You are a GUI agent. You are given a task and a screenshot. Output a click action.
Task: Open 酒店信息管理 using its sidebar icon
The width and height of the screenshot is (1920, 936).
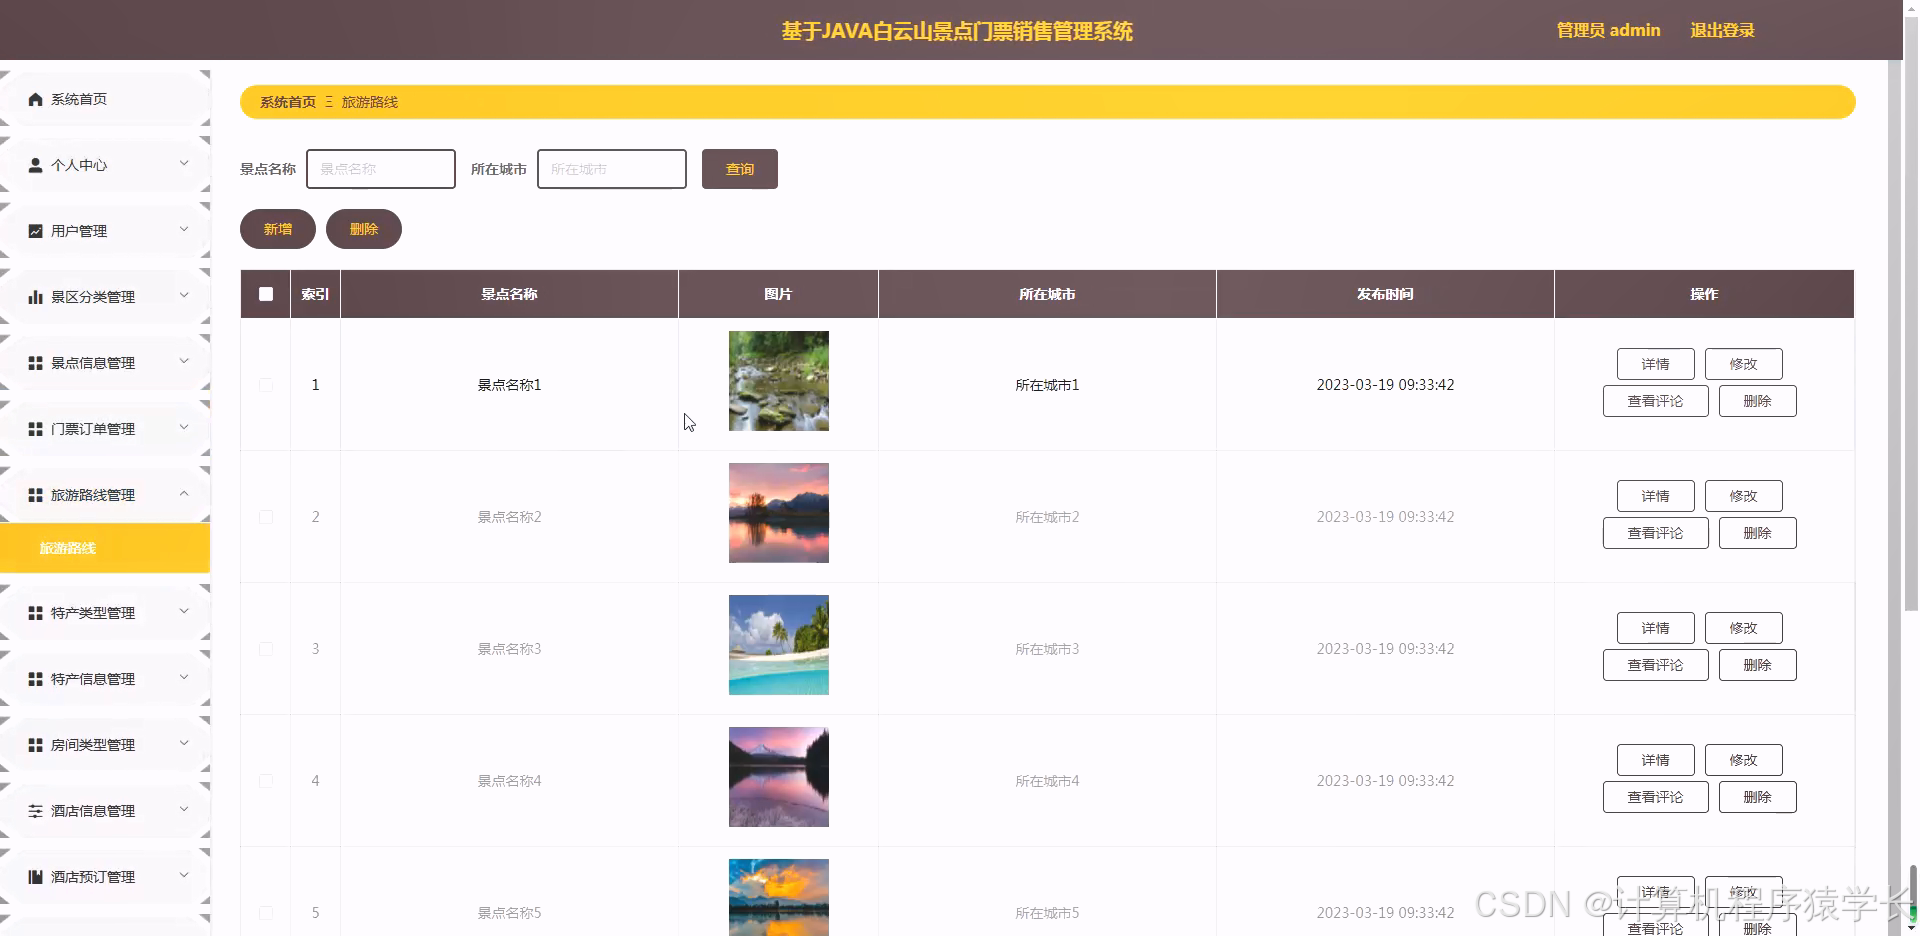(x=35, y=810)
